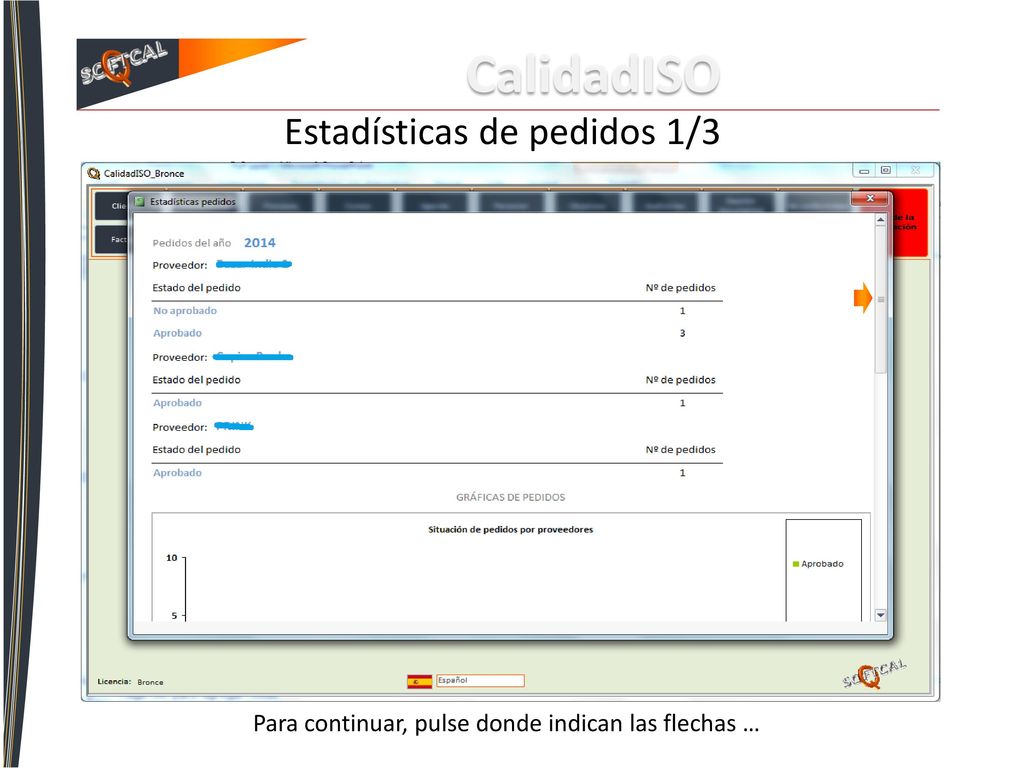Click 'Aprobado' row showing 3 orders
The height and width of the screenshot is (768, 1024).
437,333
